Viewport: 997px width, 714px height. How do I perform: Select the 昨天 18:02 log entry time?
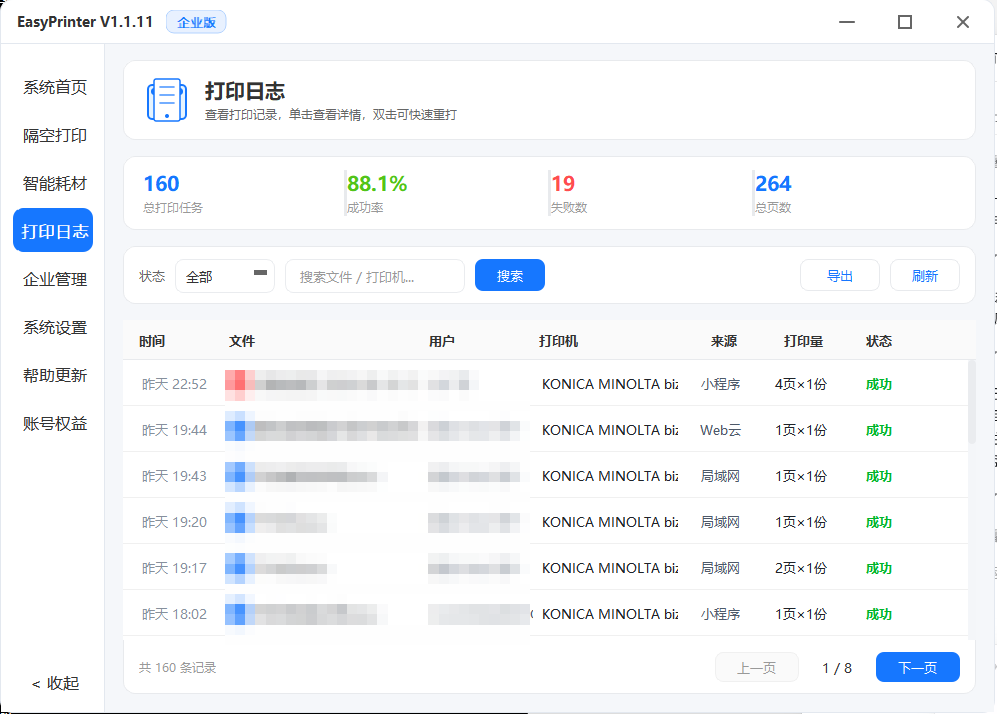pos(174,614)
